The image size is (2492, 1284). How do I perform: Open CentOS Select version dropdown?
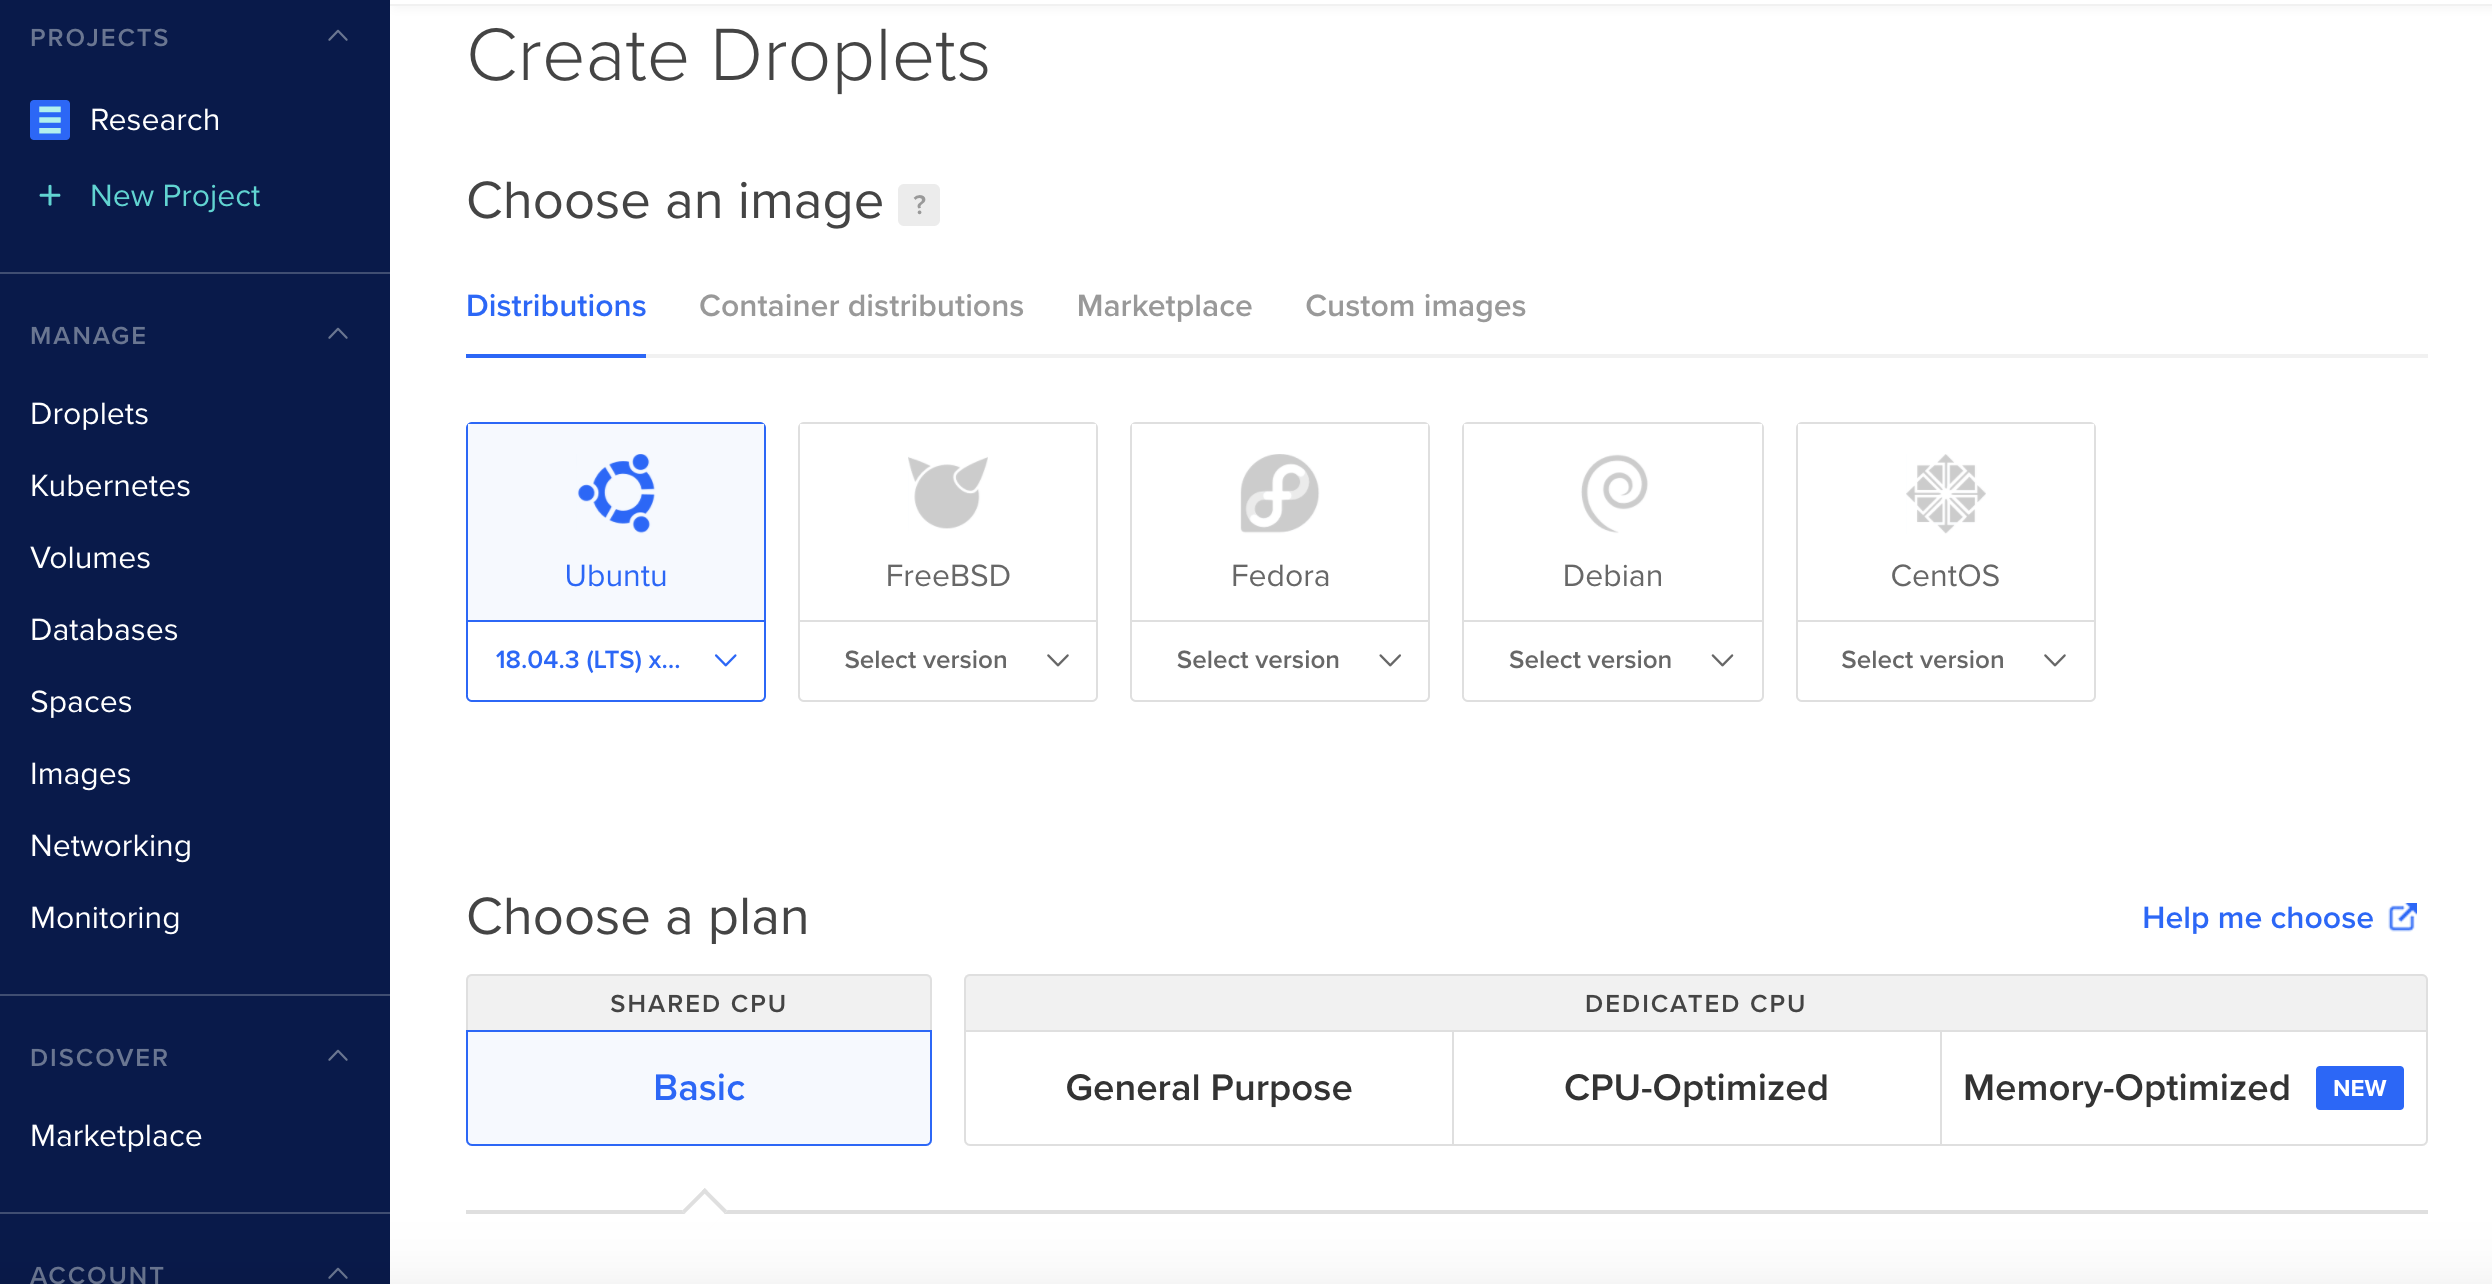point(1945,660)
